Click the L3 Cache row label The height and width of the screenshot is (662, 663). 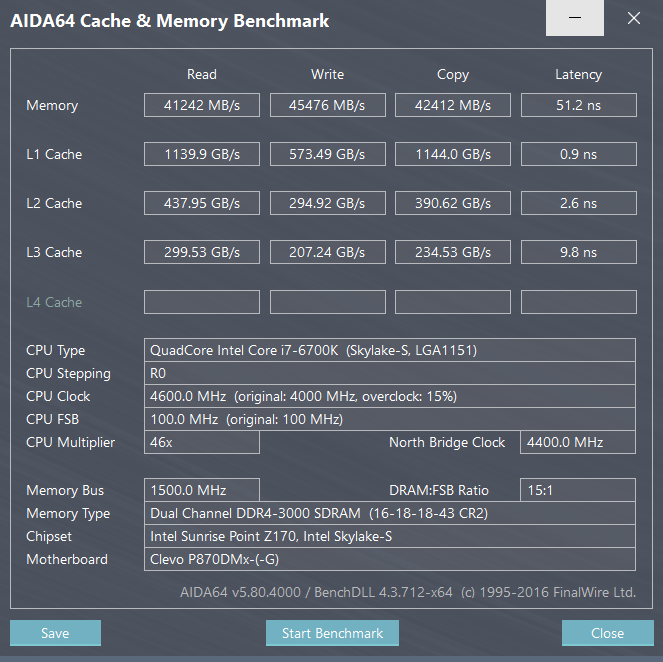point(54,252)
